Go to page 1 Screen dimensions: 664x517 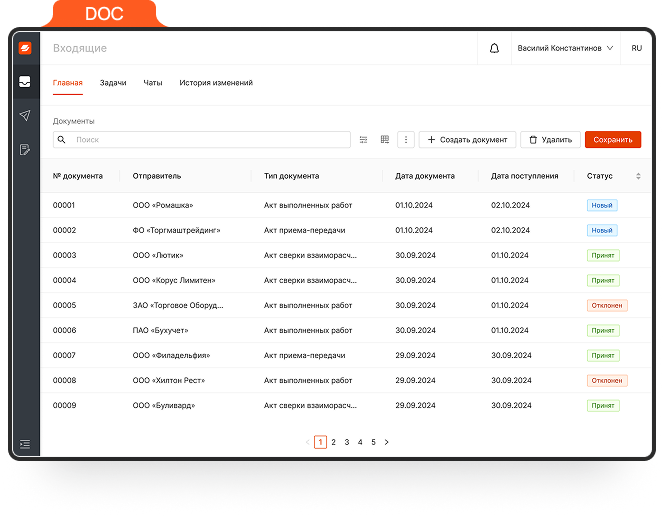coord(320,442)
